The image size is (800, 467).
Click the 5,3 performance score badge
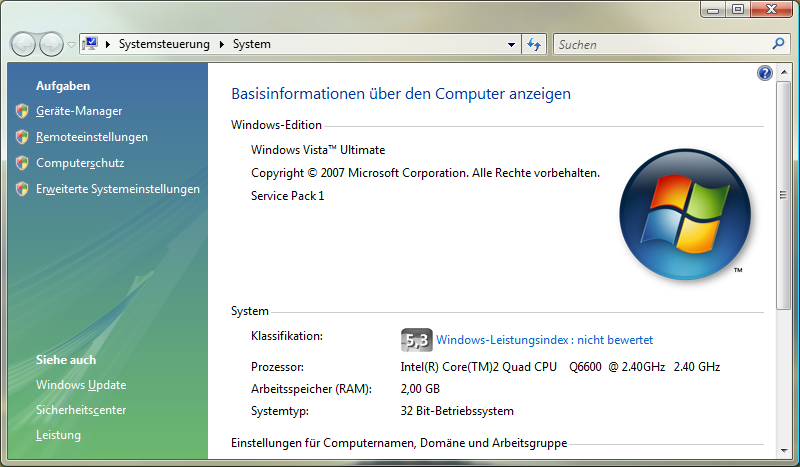click(x=417, y=340)
